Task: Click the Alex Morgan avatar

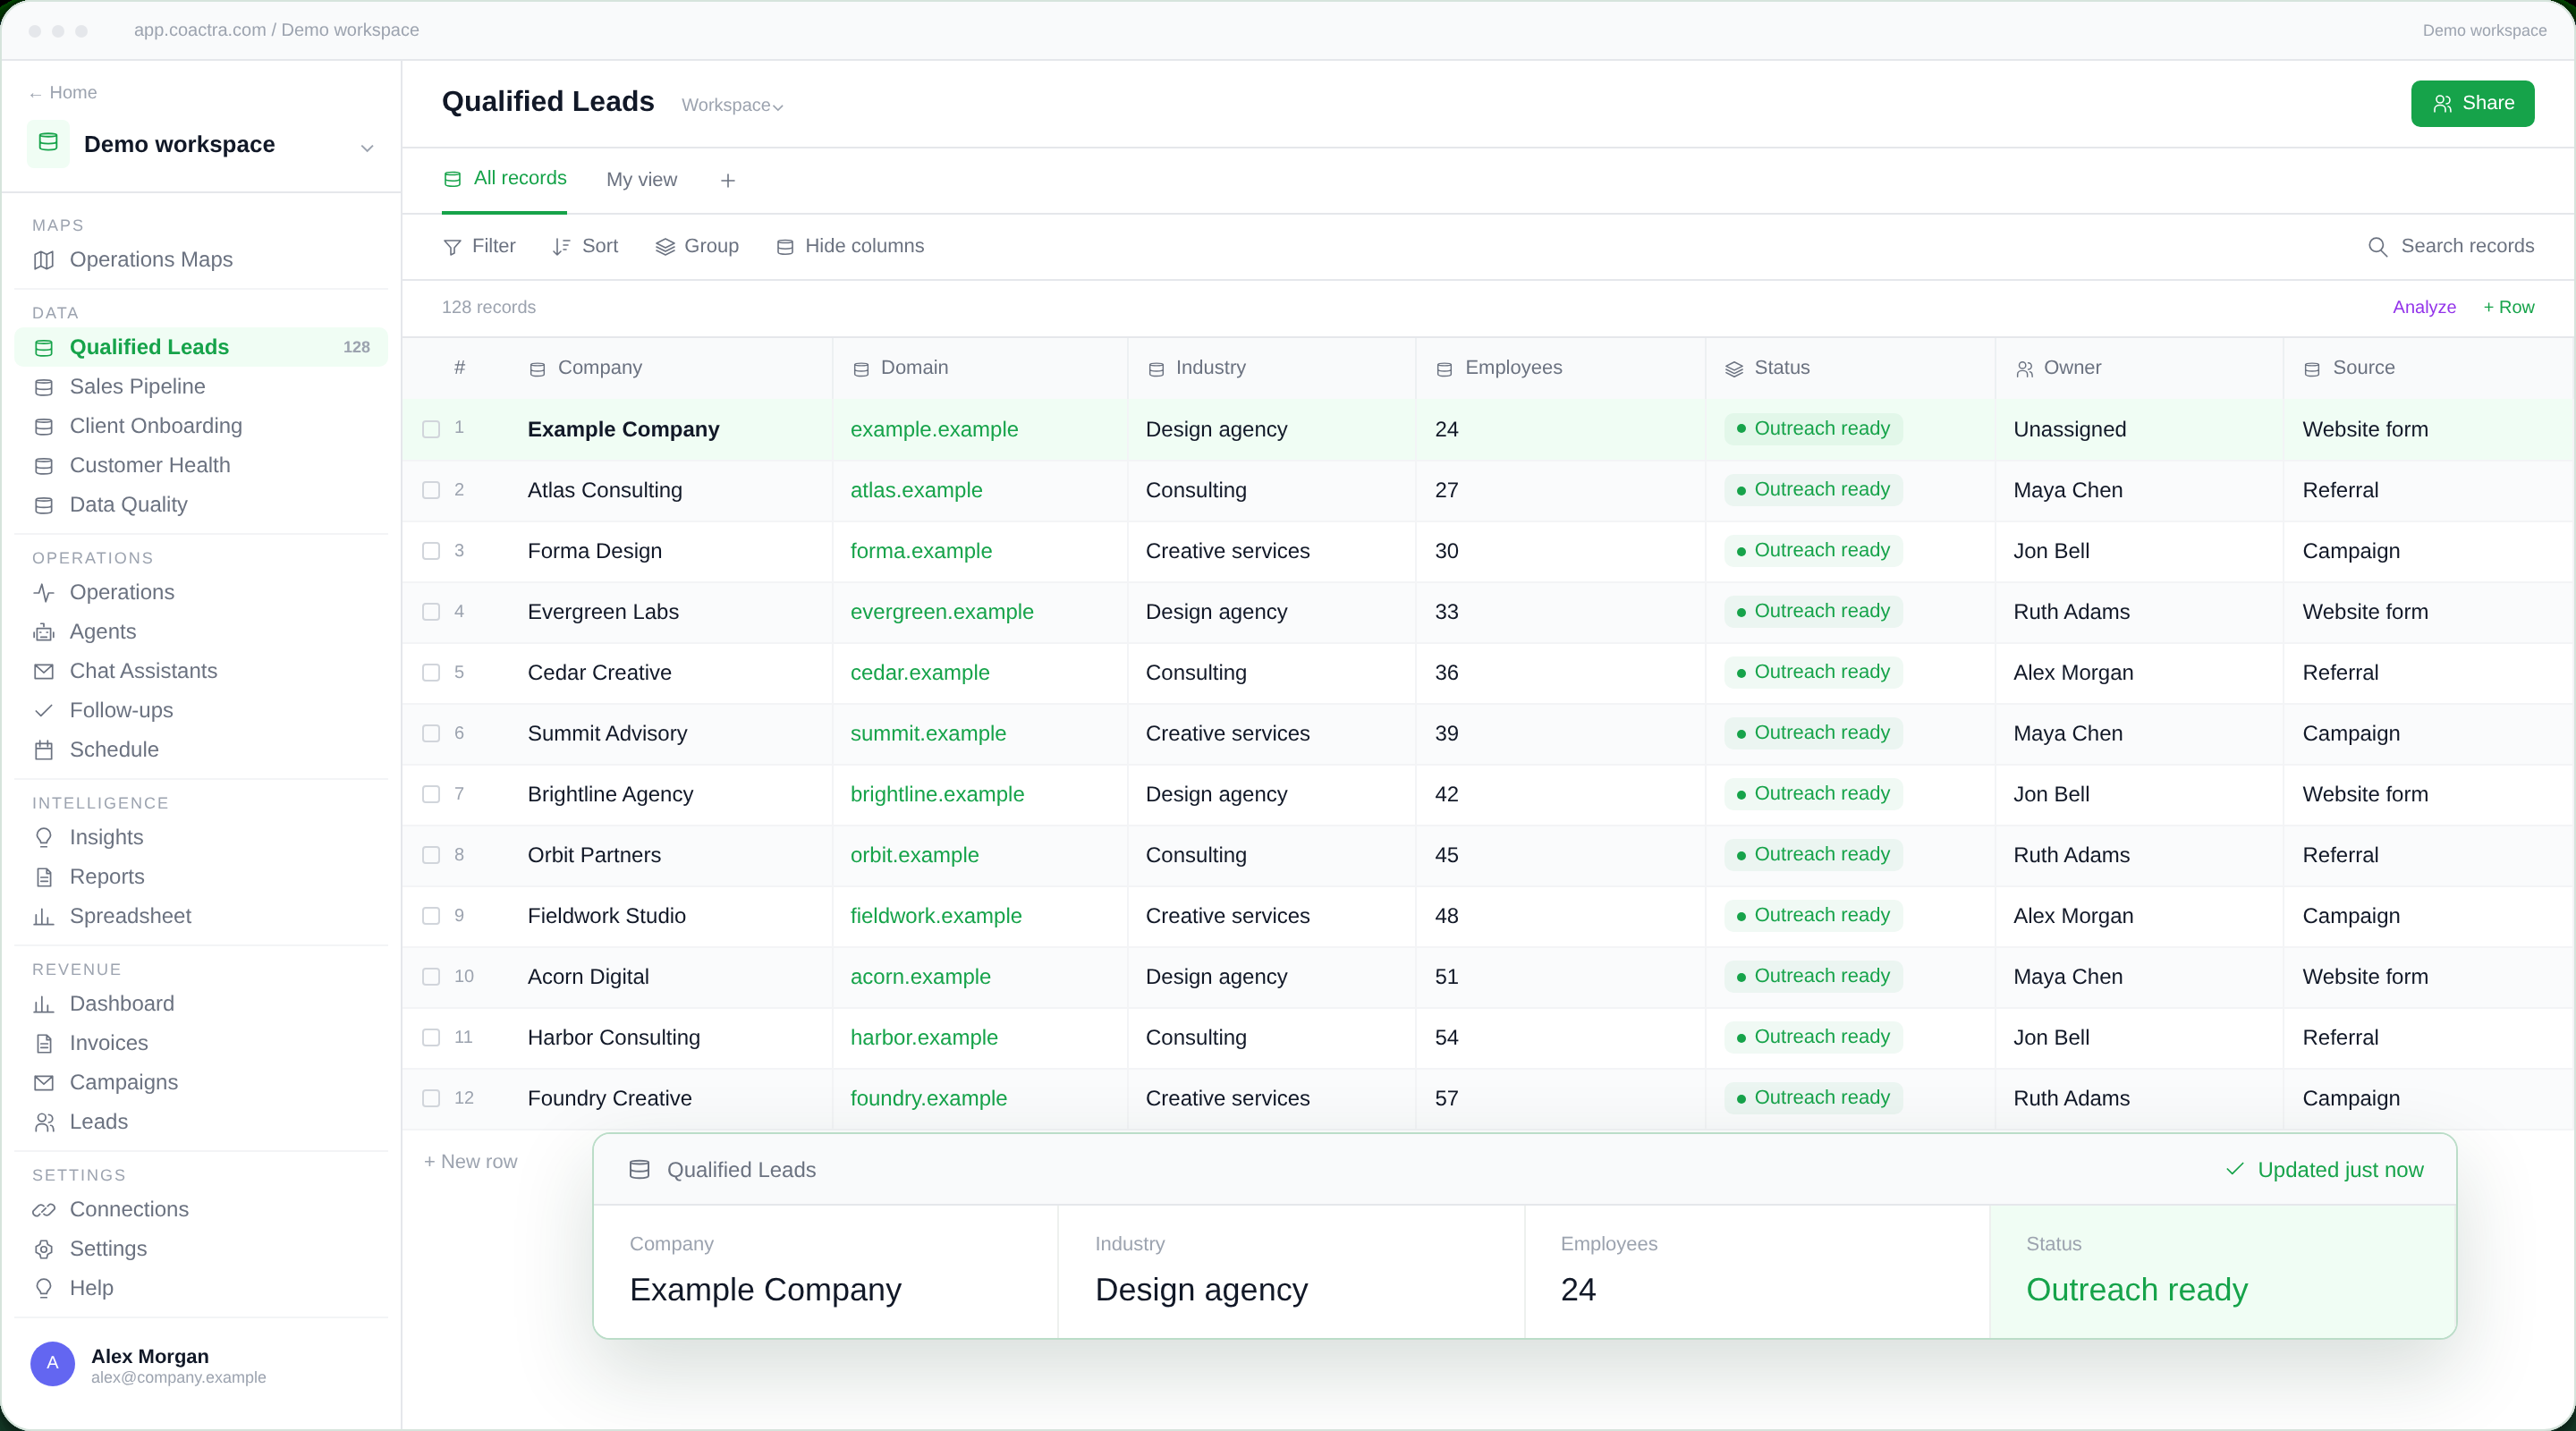Action: point(52,1364)
